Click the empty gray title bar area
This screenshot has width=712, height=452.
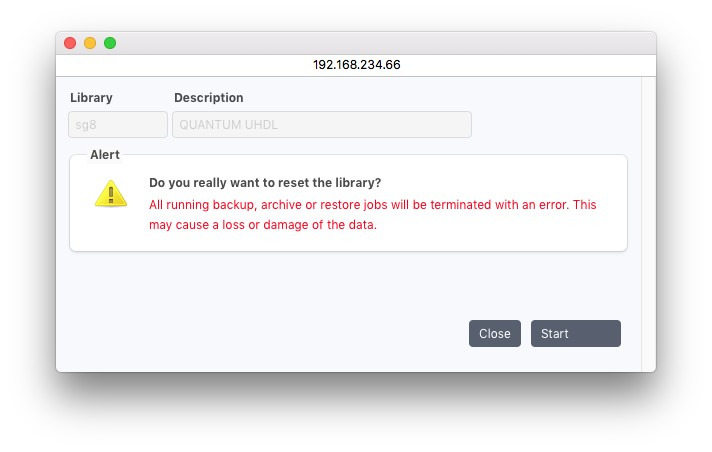click(380, 43)
